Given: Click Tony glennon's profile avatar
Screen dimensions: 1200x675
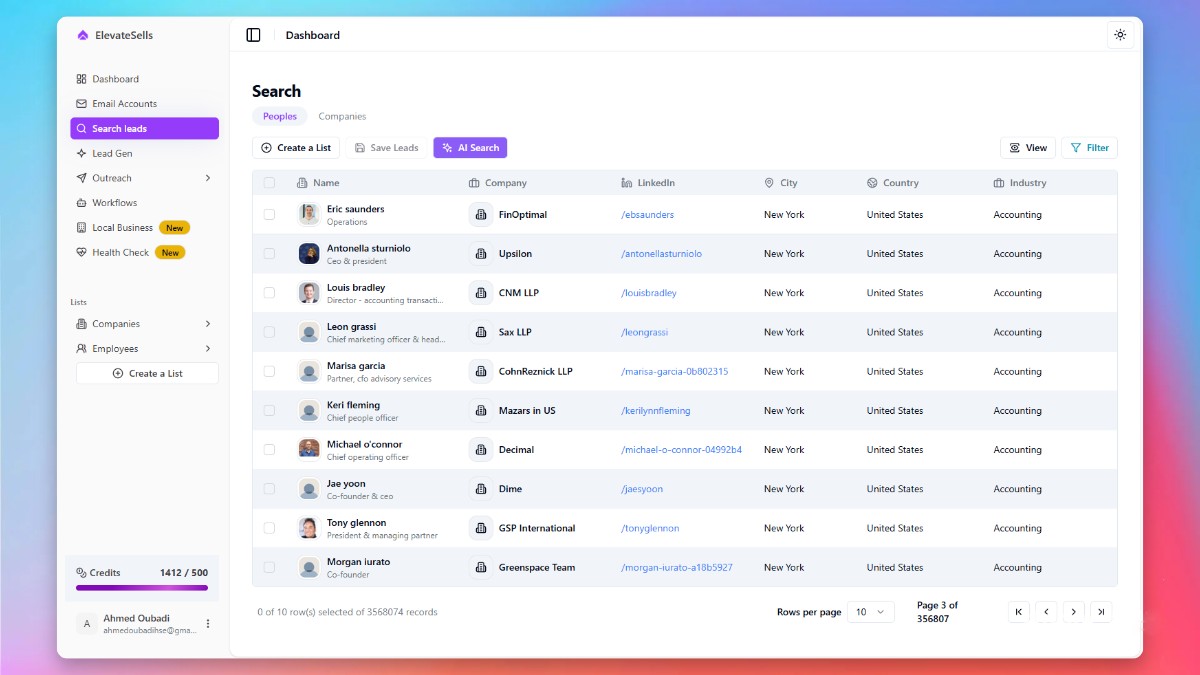Looking at the screenshot, I should (x=309, y=528).
